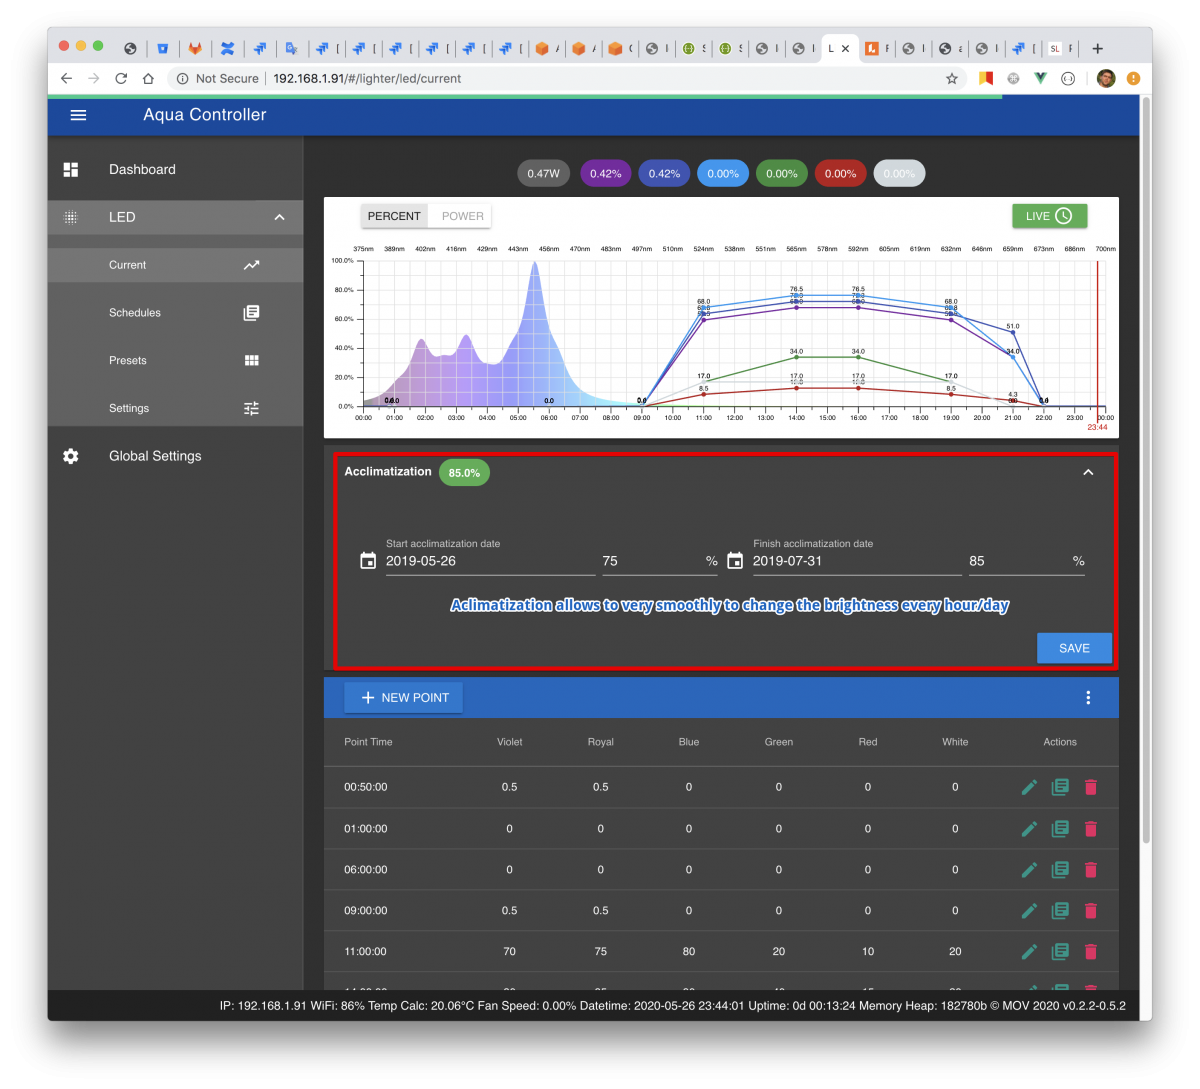Viewport: 1200px width, 1089px height.
Task: Click the violet 0.42% channel chip
Action: (x=605, y=174)
